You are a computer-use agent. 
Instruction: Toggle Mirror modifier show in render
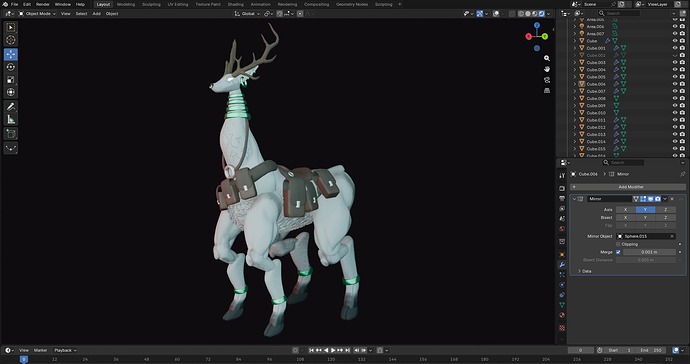coord(657,199)
